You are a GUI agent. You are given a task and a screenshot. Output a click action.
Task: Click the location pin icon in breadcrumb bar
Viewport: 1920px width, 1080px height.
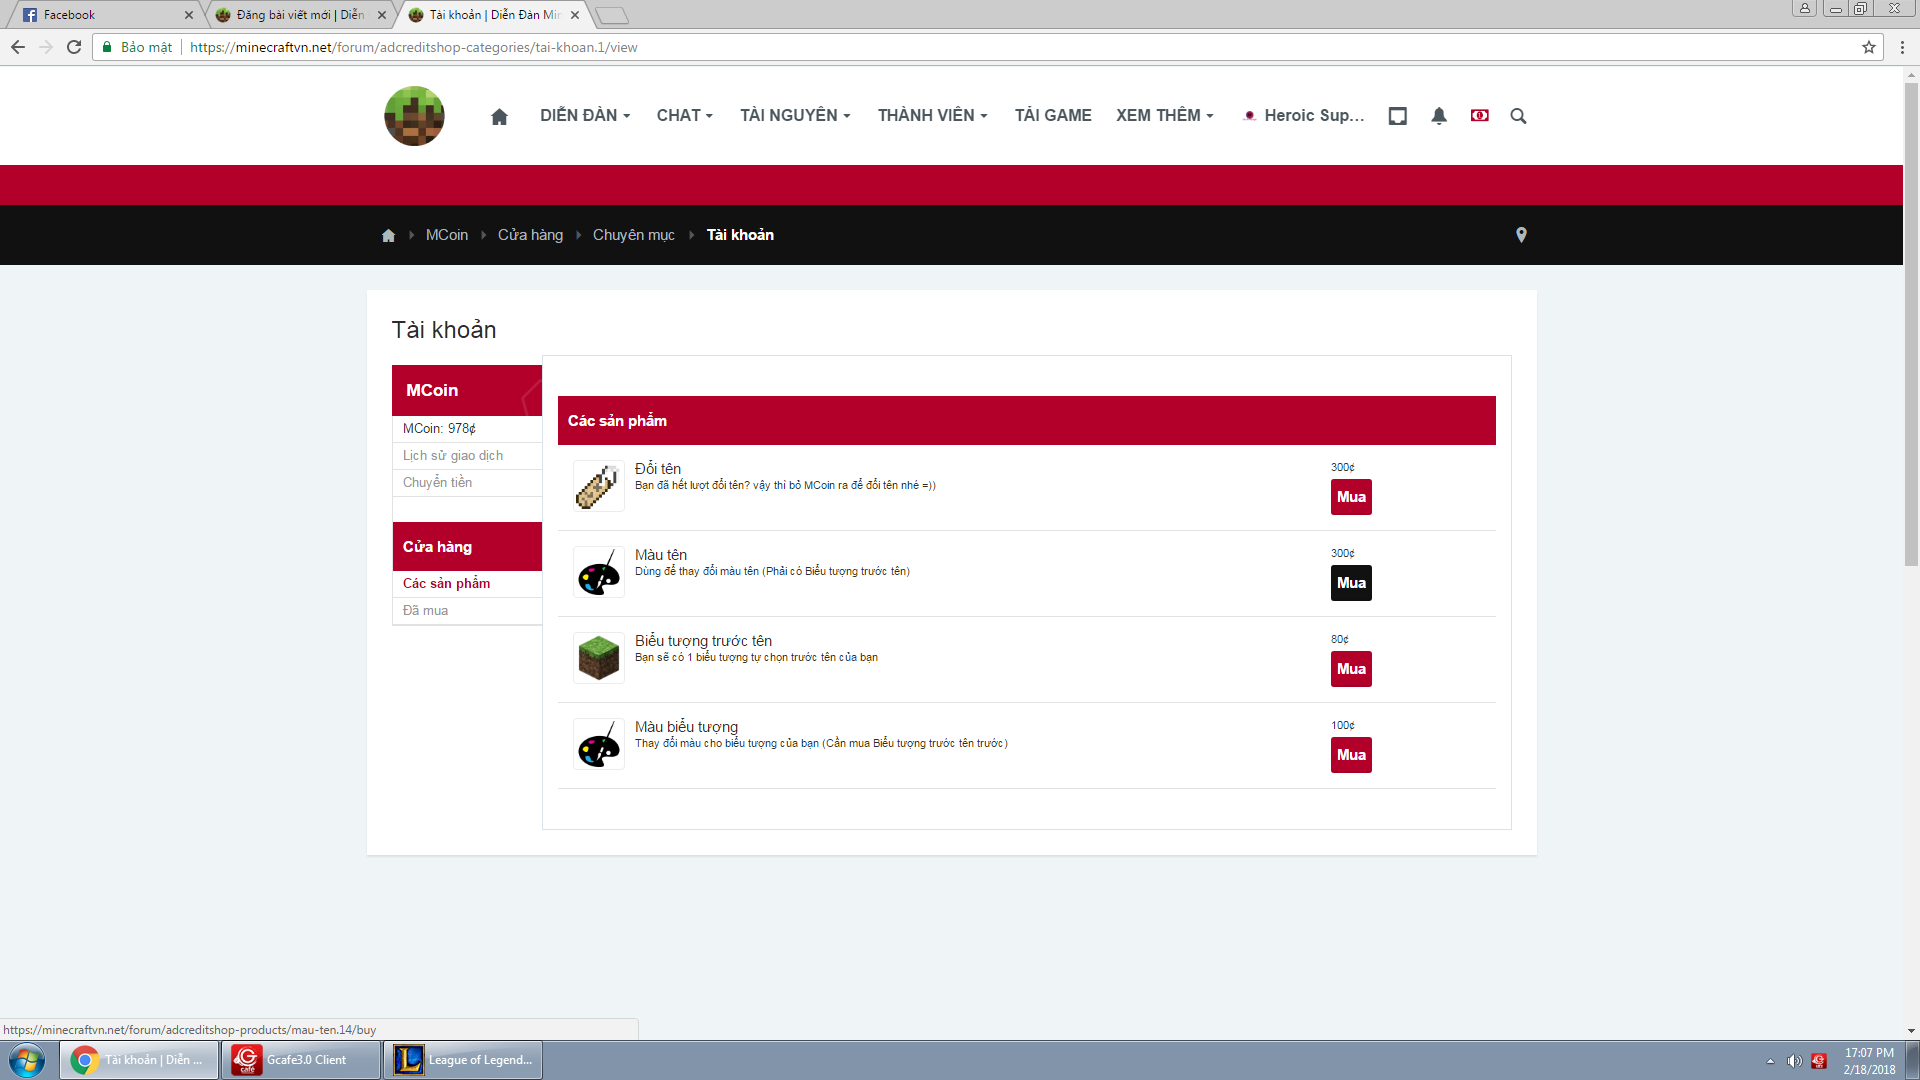pyautogui.click(x=1521, y=235)
